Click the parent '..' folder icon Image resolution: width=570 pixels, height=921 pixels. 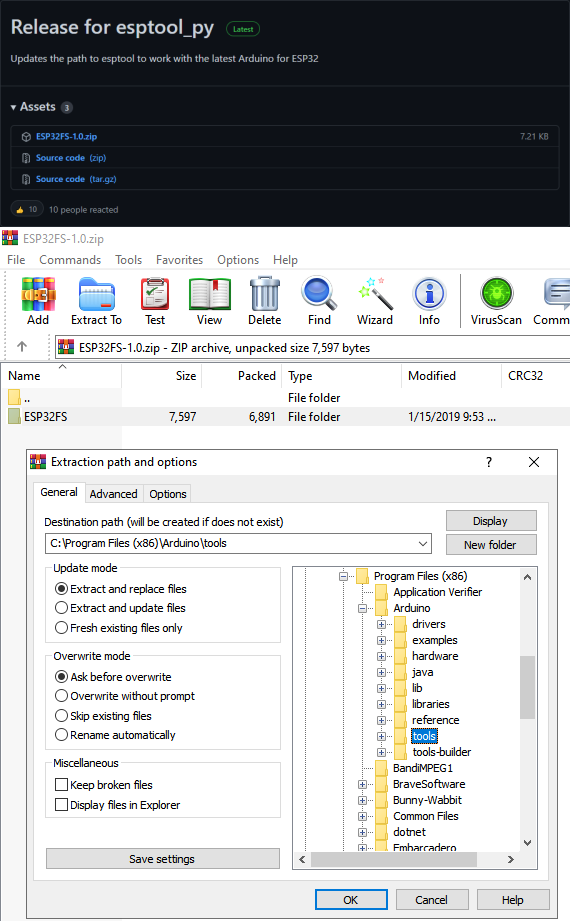click(15, 398)
